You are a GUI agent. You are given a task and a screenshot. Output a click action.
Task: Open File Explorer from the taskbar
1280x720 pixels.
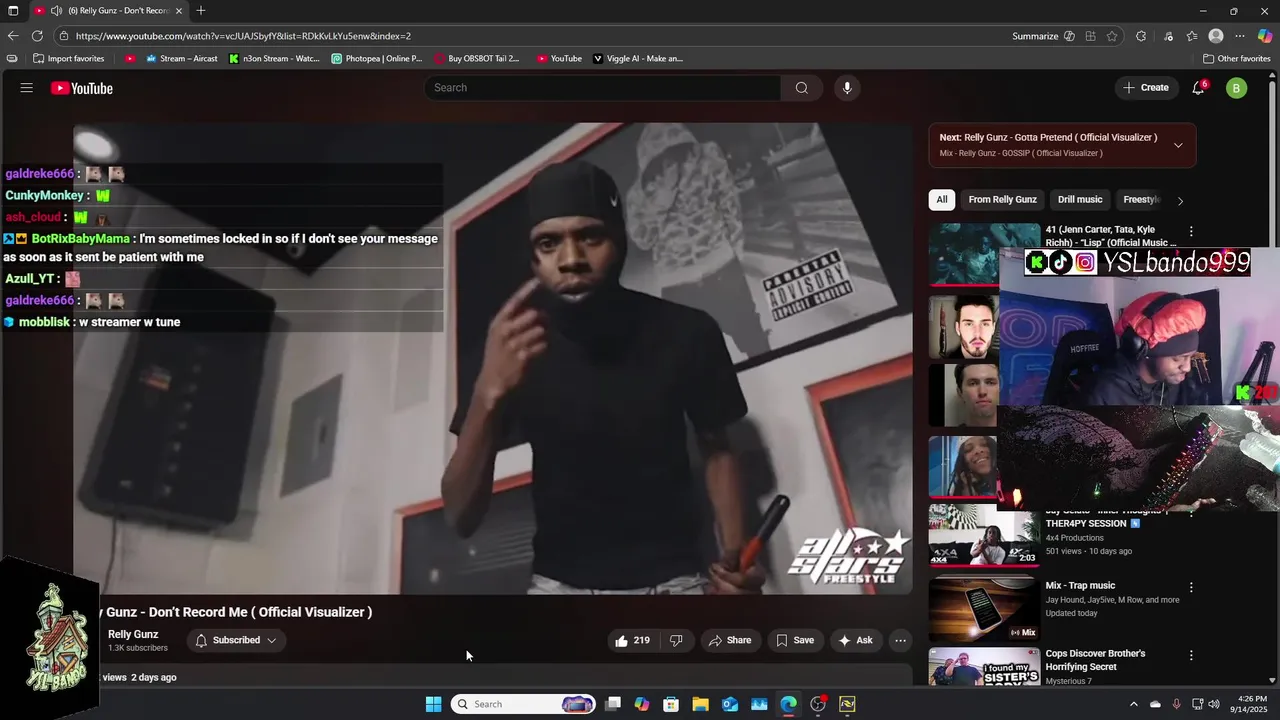701,704
